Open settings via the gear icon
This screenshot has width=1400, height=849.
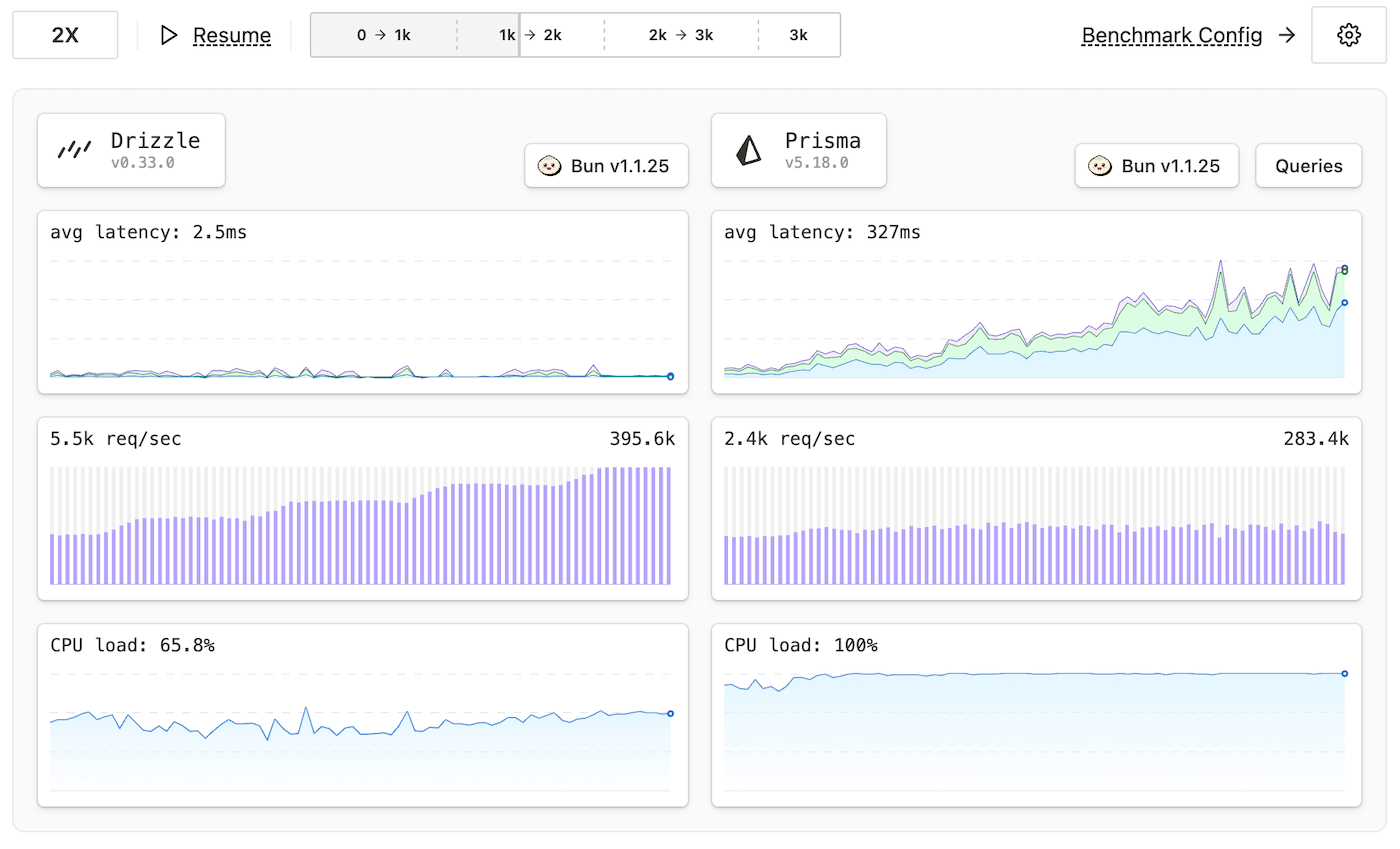tap(1348, 36)
